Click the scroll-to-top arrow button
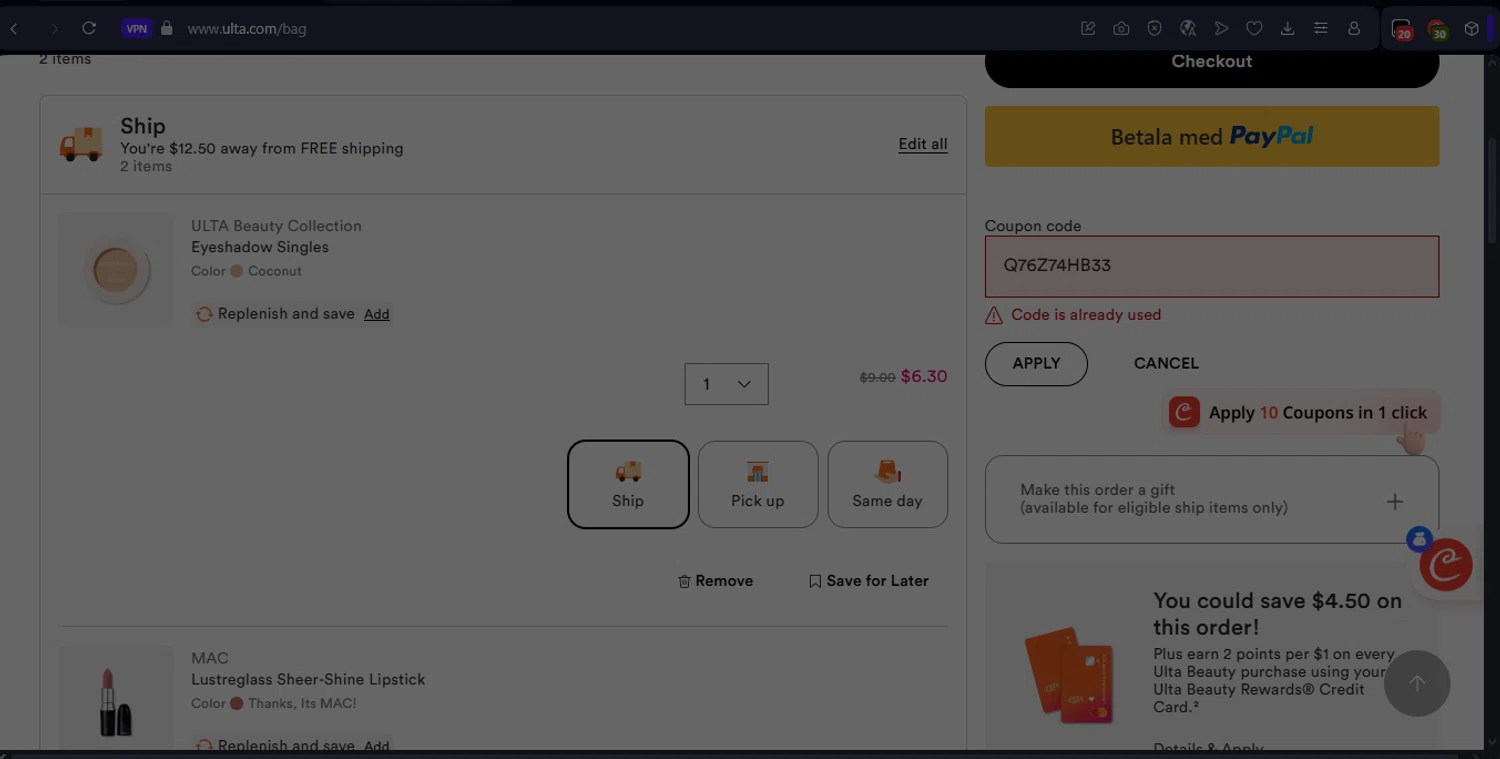 pos(1417,683)
